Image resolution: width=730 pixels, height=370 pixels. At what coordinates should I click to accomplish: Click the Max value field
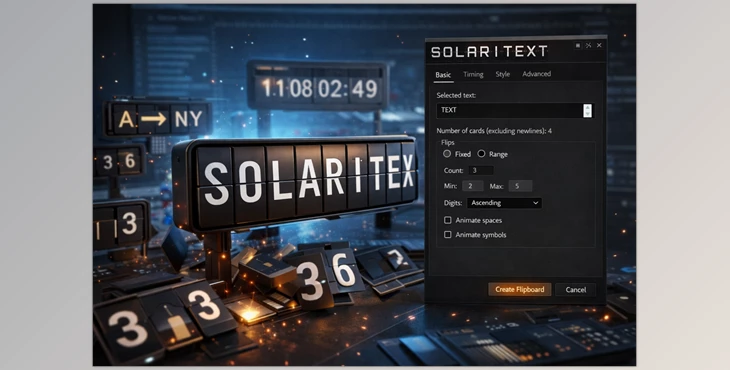coord(520,186)
